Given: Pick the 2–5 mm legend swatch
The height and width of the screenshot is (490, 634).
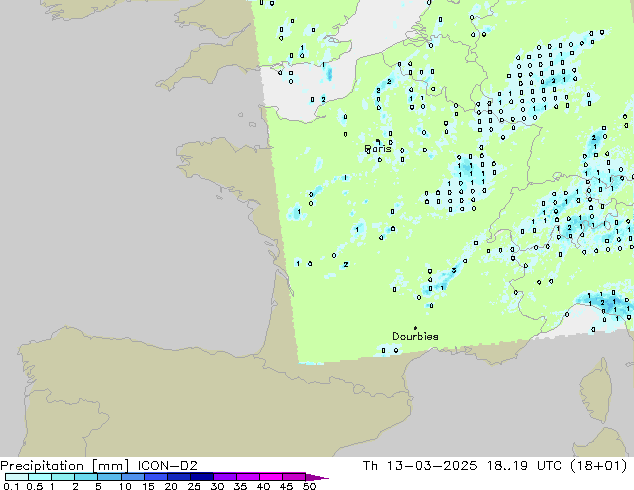Looking at the screenshot, I should coord(86,477).
